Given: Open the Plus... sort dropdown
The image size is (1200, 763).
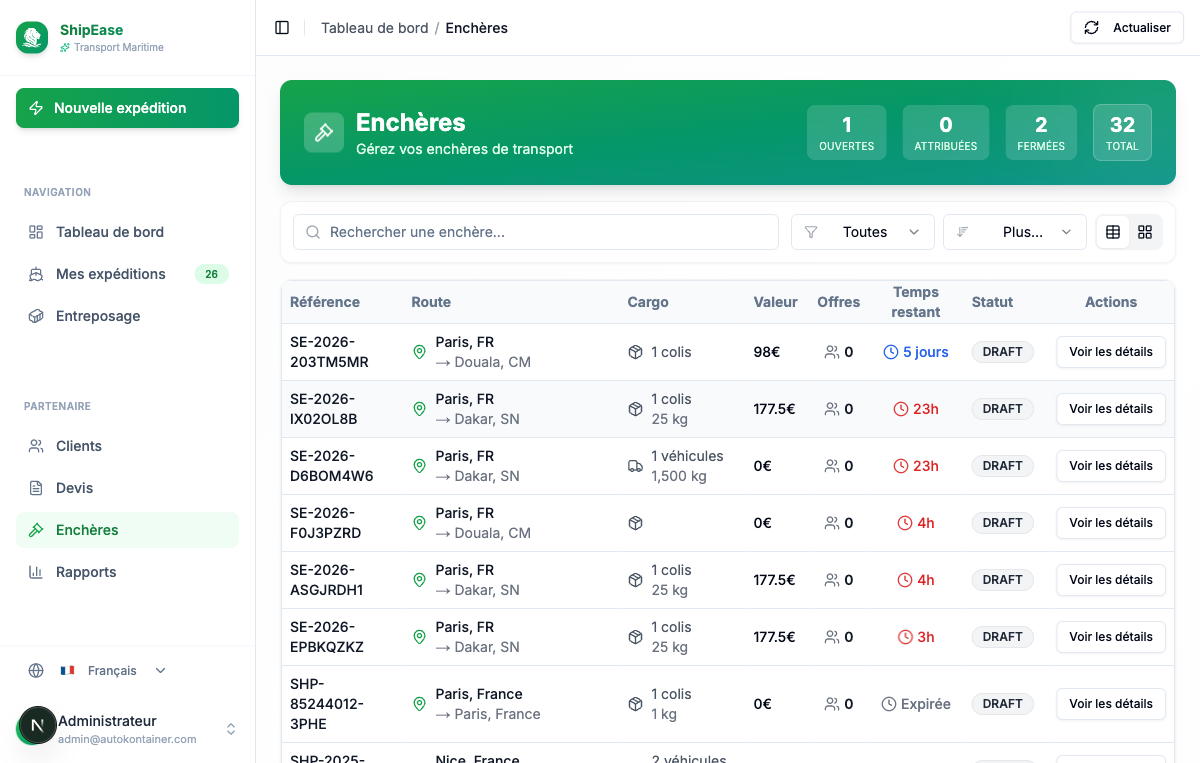Looking at the screenshot, I should [x=1015, y=232].
